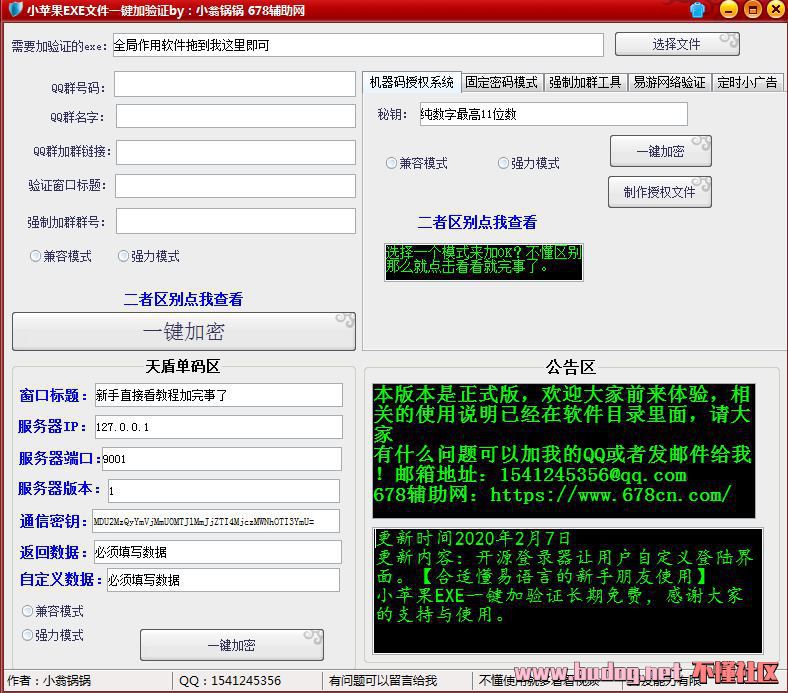Screen dimensions: 788x693
Task: Click the app icon in the title bar
Action: tap(12, 10)
